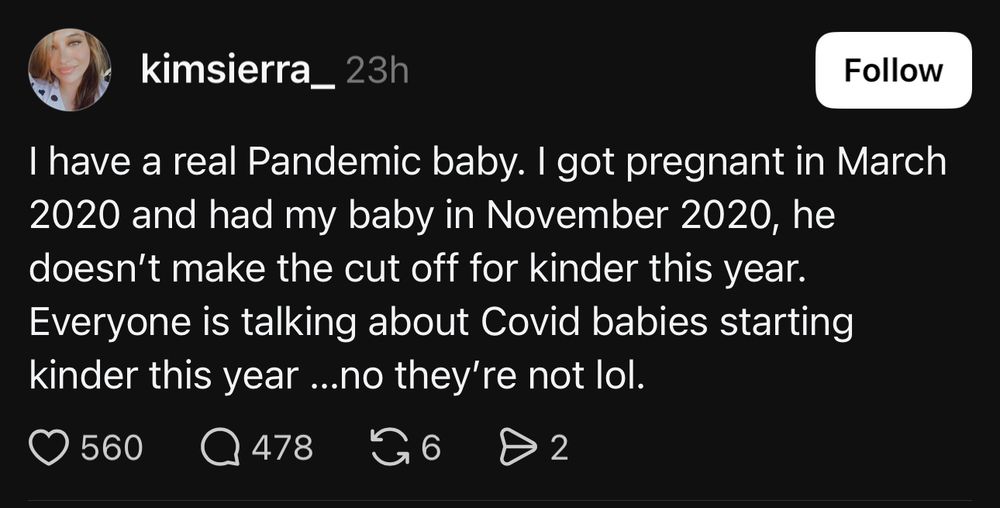Open the 478 replies count
The height and width of the screenshot is (508, 1000).
[283, 447]
